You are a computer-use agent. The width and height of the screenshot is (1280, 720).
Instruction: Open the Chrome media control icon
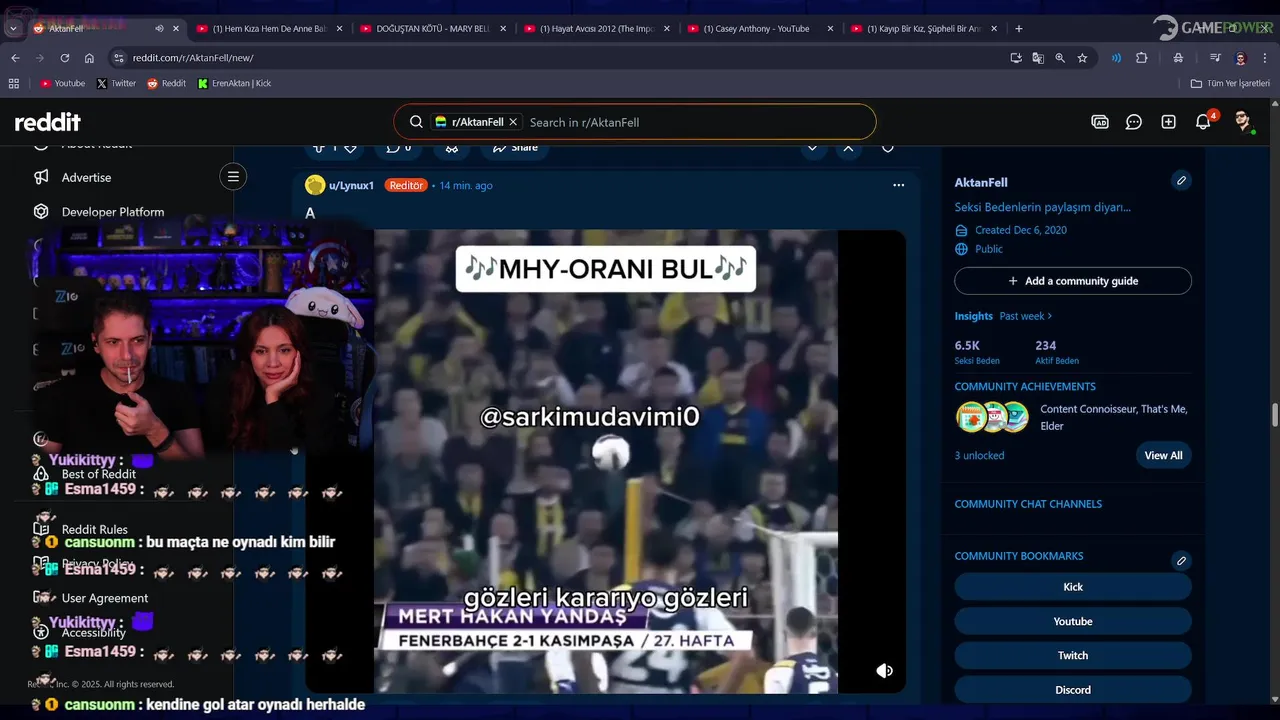click(1215, 58)
